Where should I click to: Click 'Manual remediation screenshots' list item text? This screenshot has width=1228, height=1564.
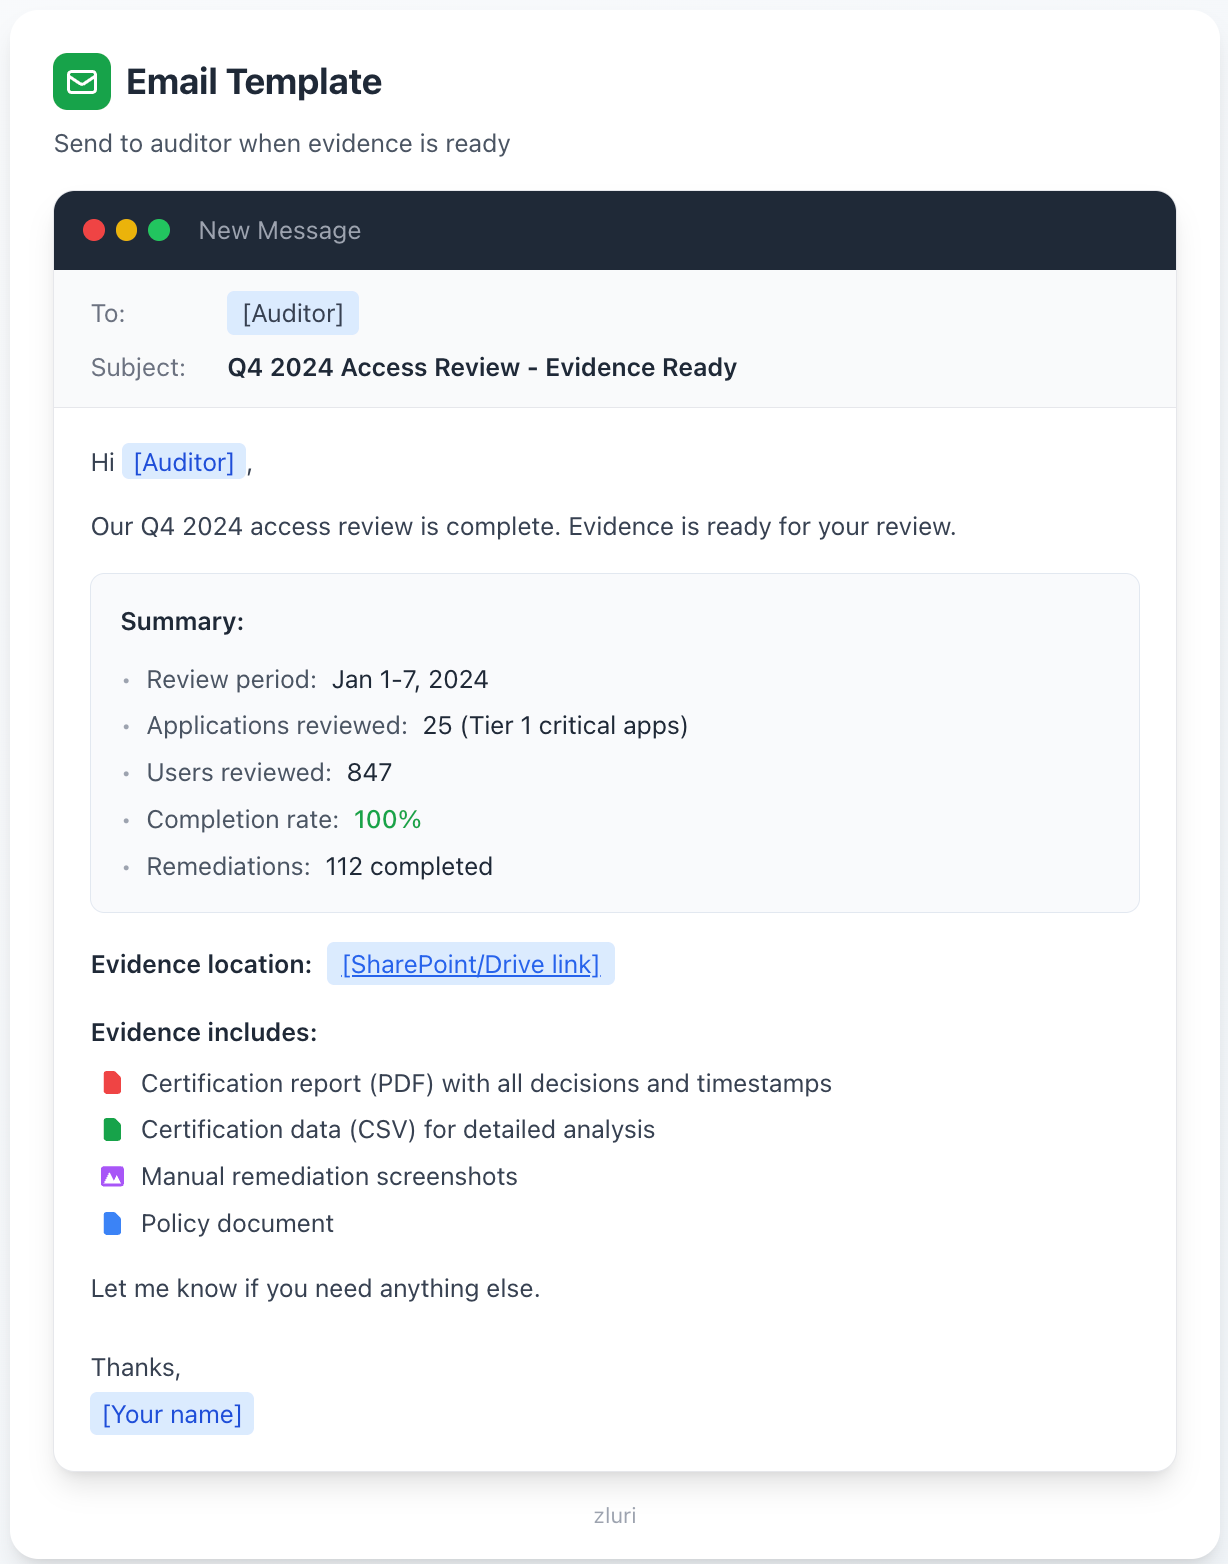click(329, 1176)
